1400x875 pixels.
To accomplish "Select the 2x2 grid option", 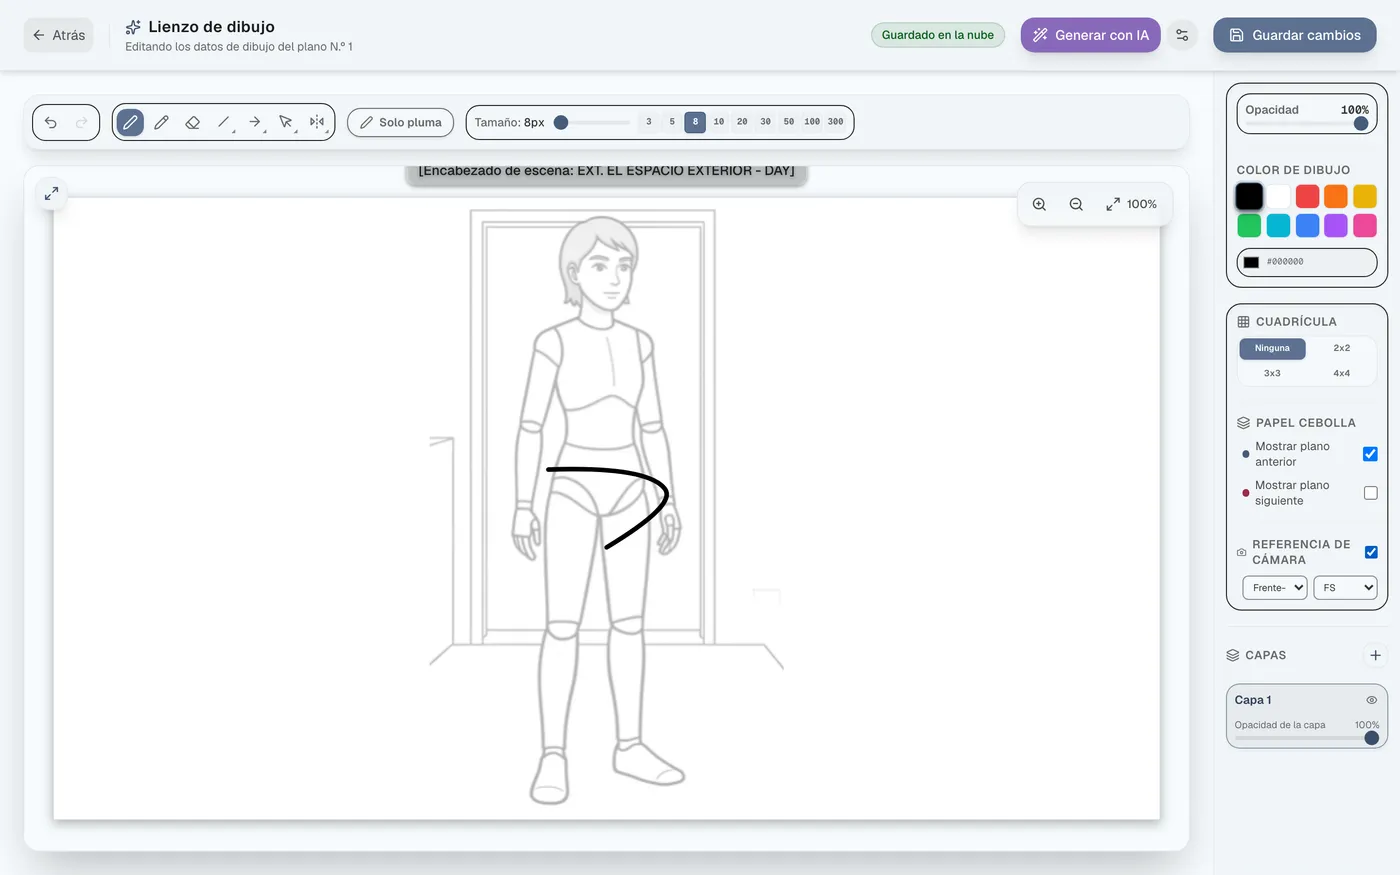I will [1341, 348].
